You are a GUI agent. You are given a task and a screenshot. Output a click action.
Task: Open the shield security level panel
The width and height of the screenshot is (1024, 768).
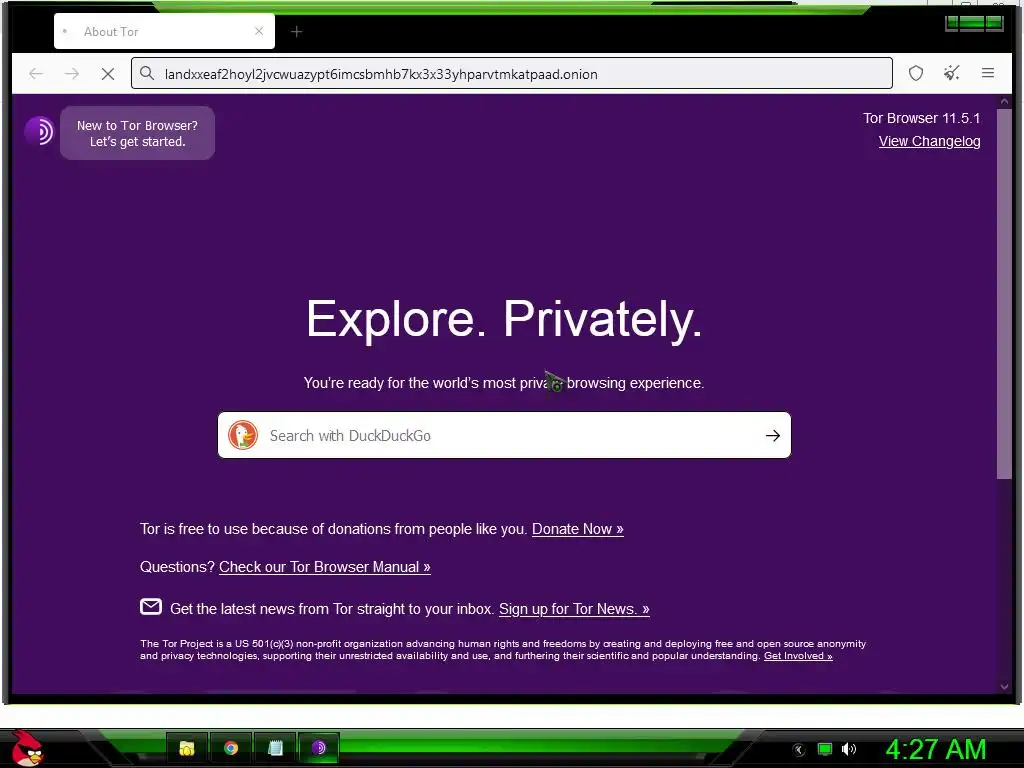916,73
